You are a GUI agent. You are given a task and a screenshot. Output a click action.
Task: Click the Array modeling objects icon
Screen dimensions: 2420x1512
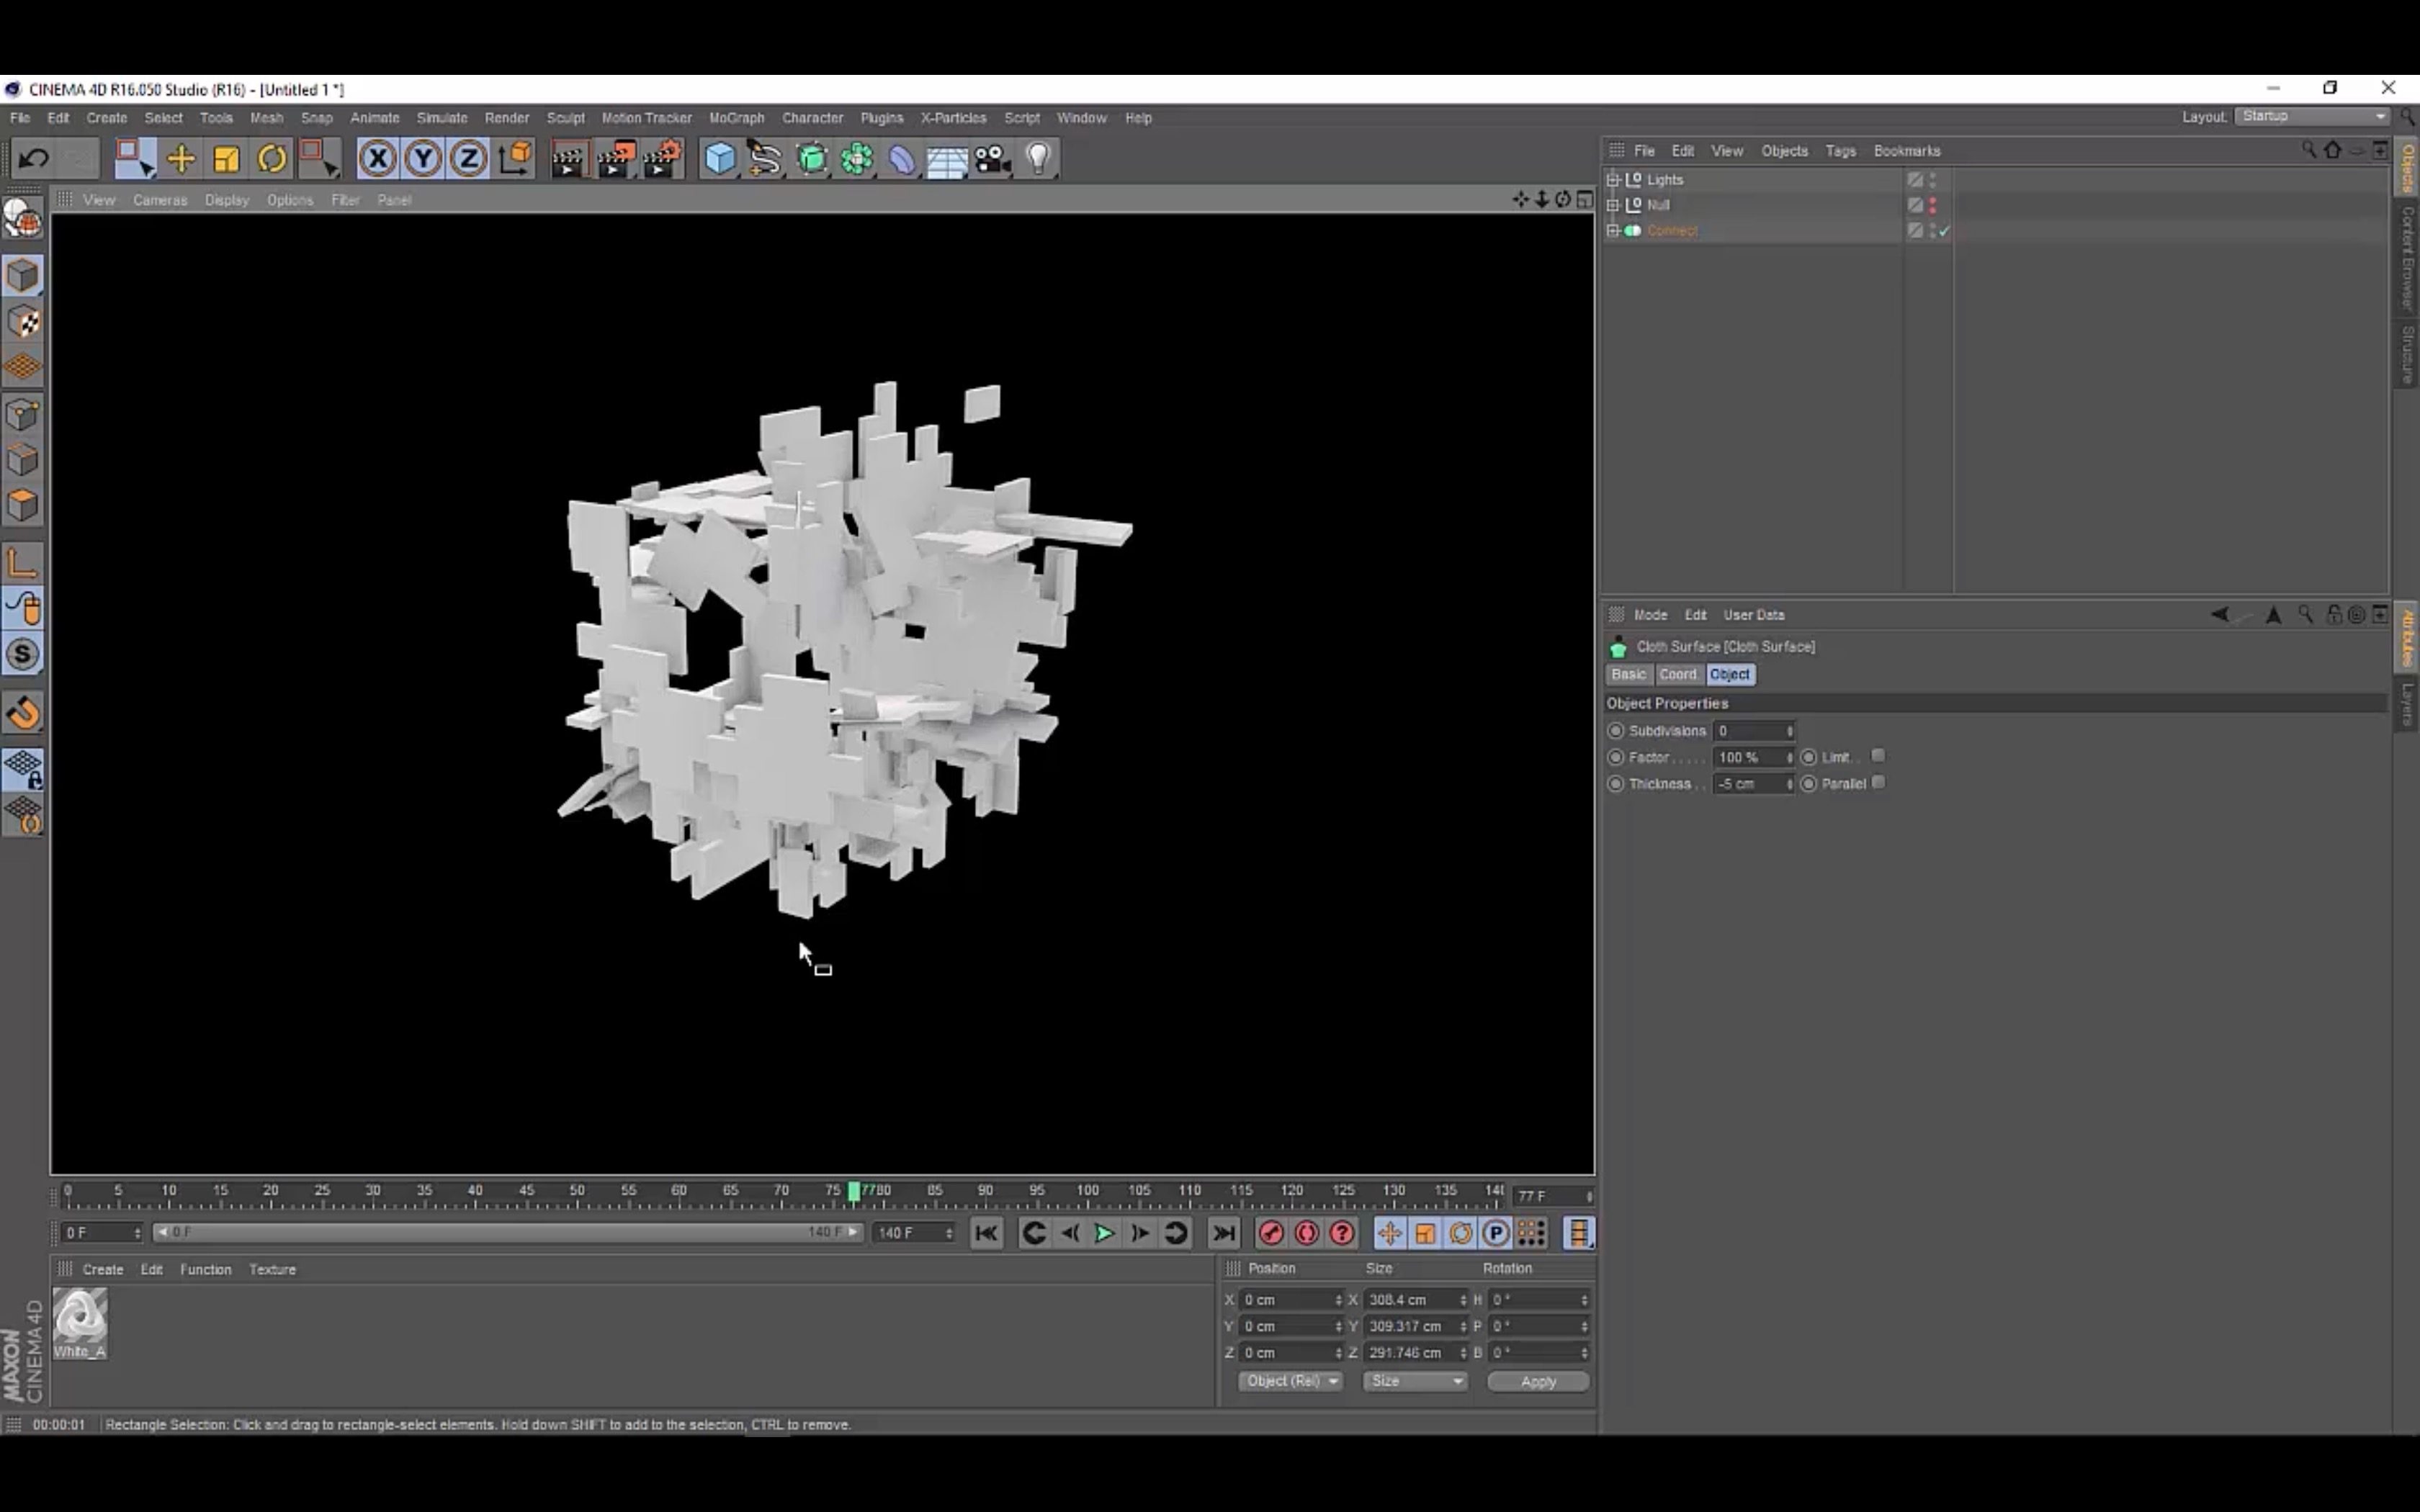tap(857, 159)
